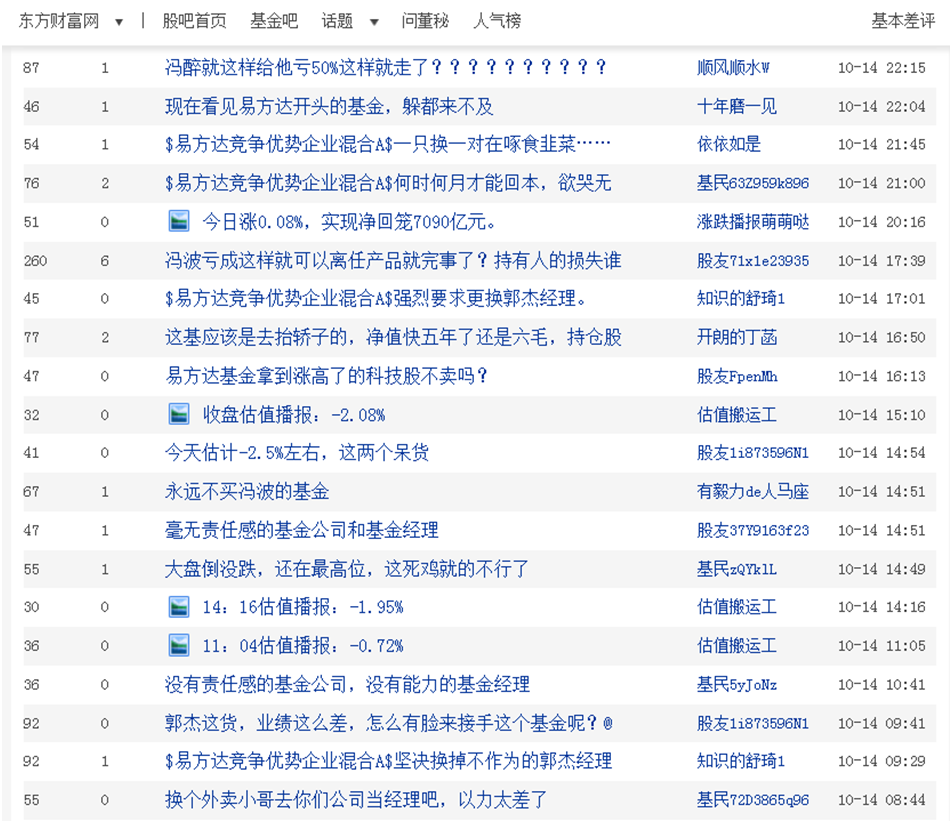This screenshot has height=823, width=952.
Task: View author 估值搬运工 on 15:10 post
Action: click(737, 415)
